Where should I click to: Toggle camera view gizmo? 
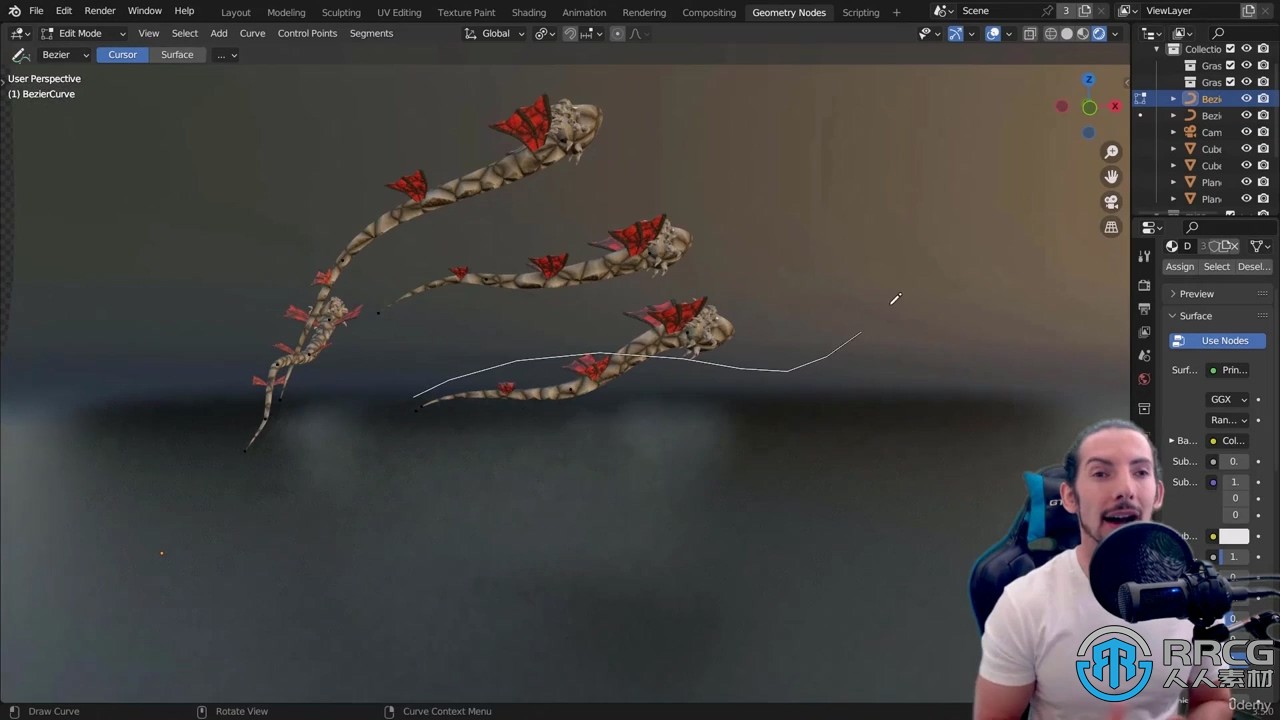point(1111,202)
